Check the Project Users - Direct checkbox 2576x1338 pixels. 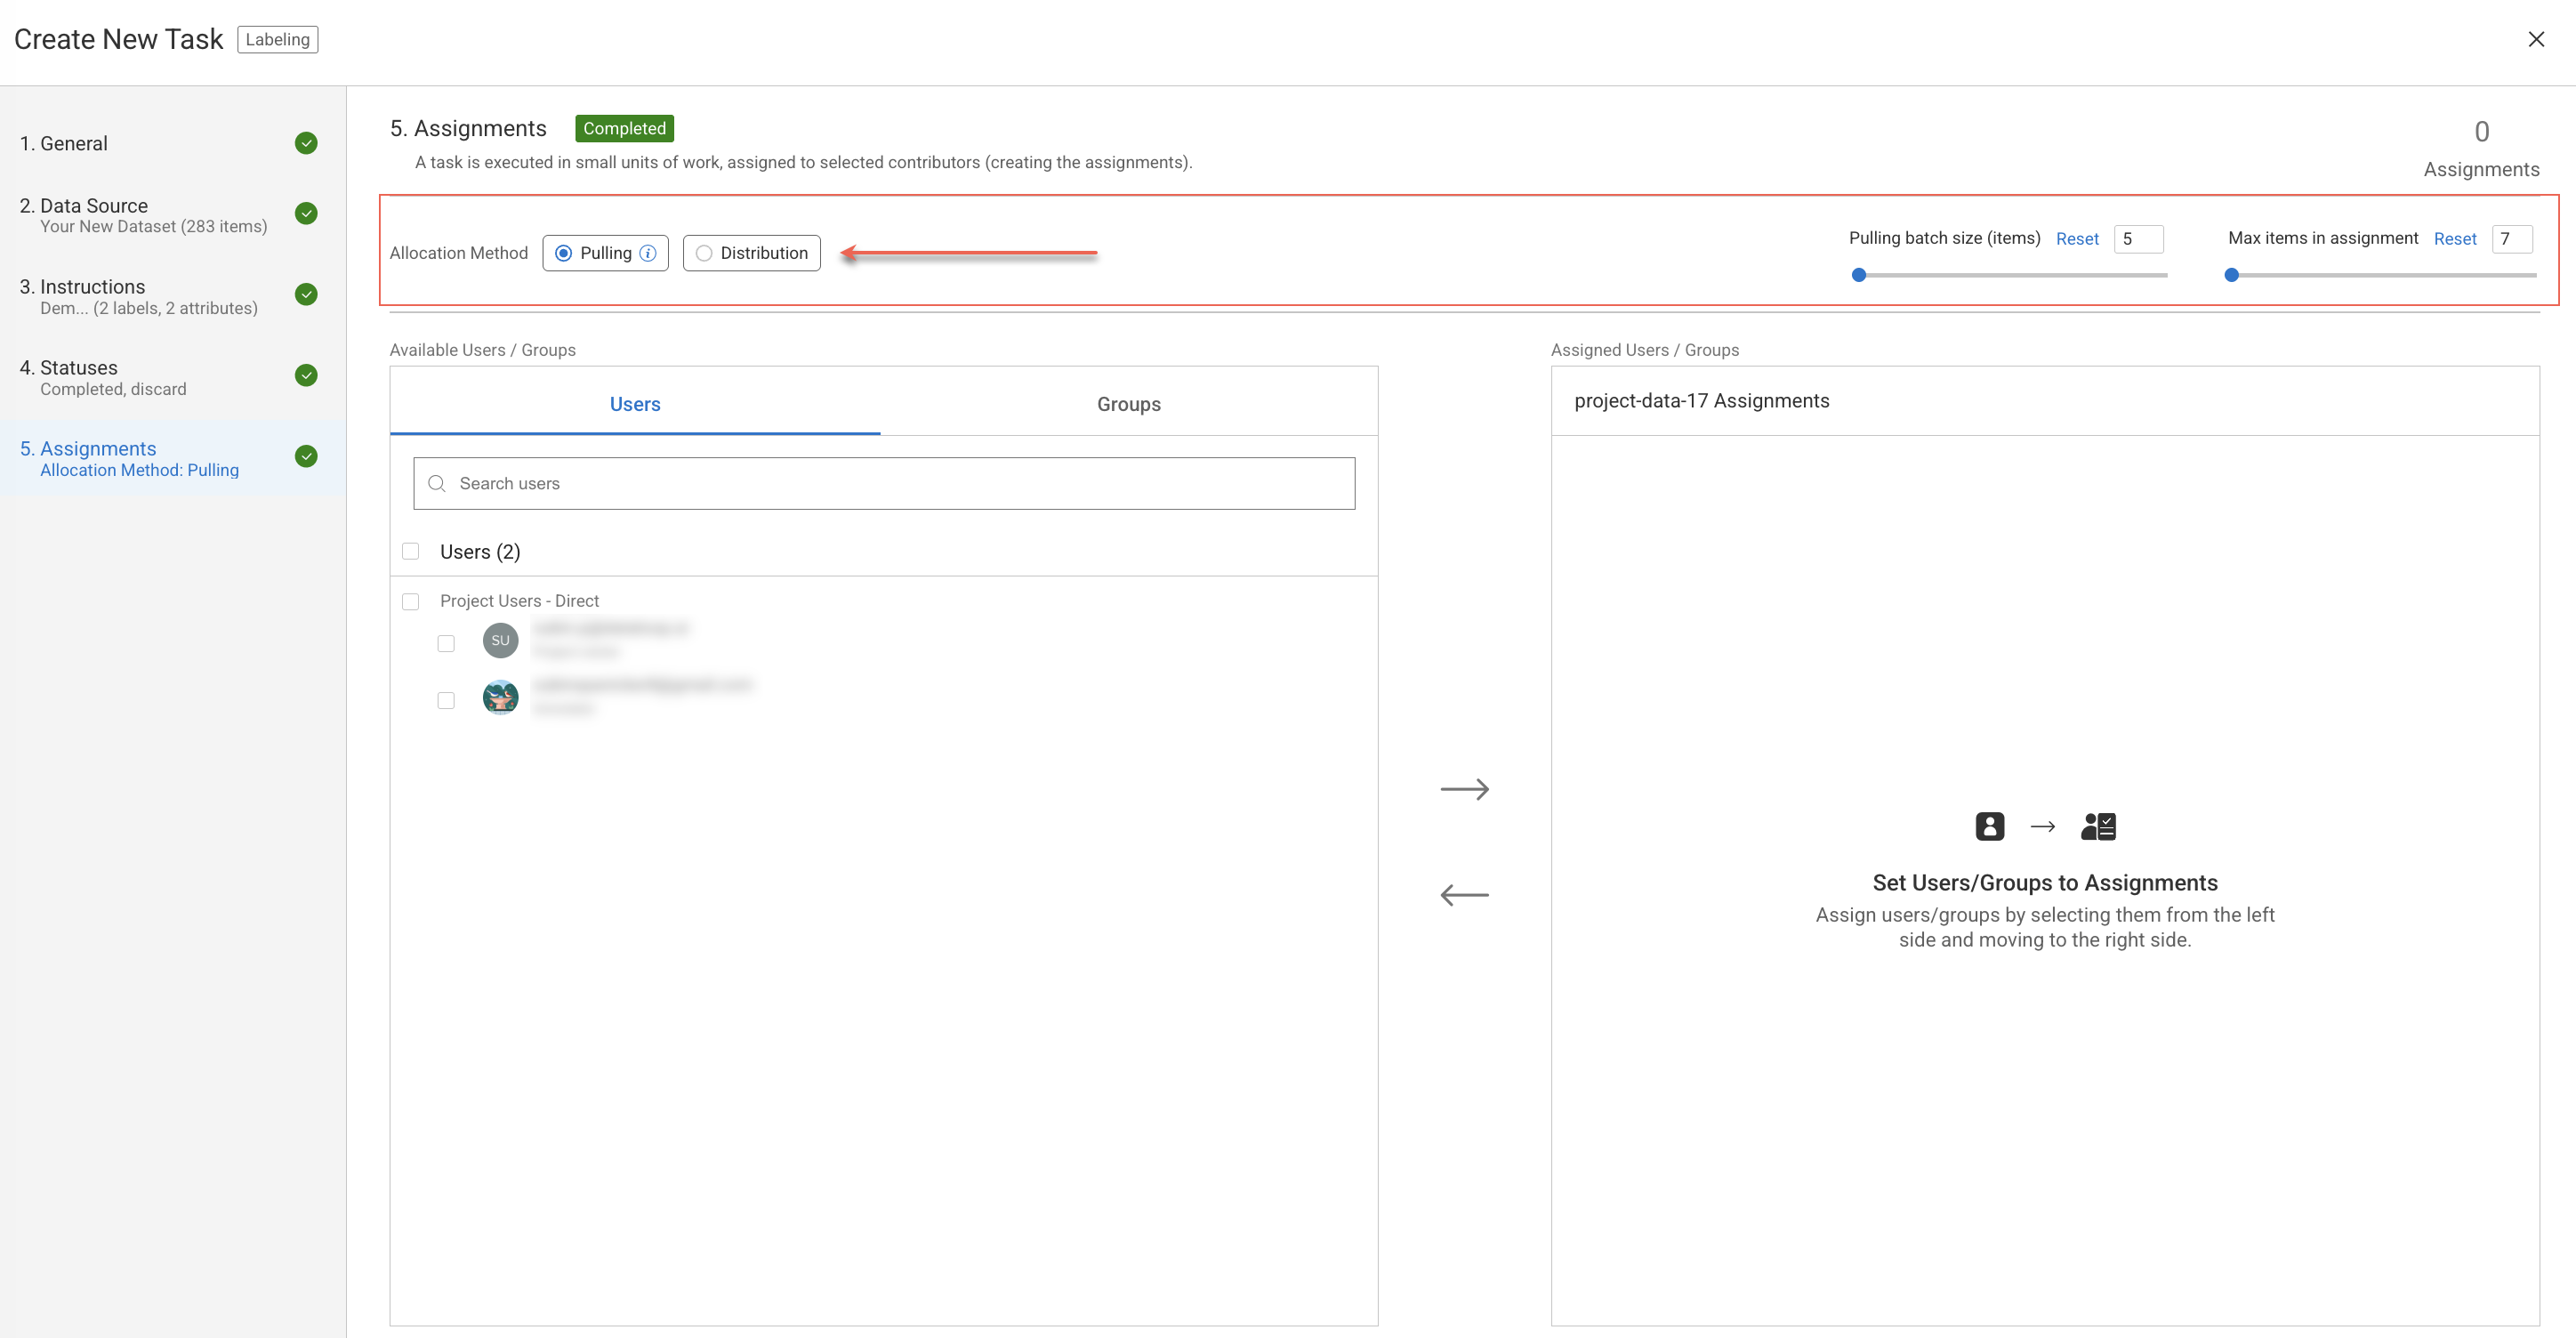point(410,601)
